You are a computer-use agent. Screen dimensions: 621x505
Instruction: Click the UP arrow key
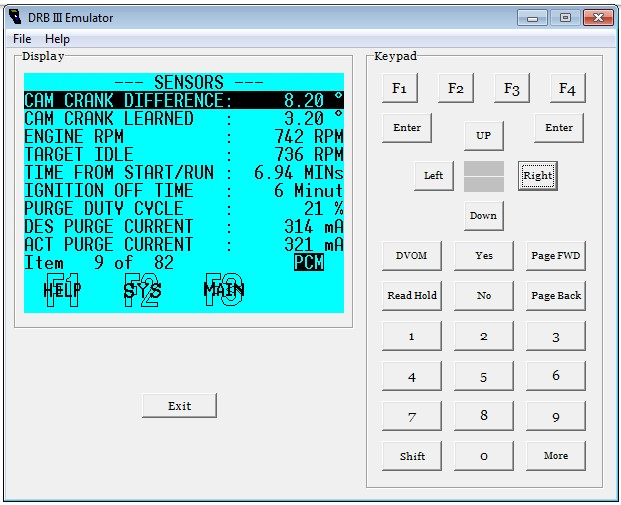click(x=483, y=135)
